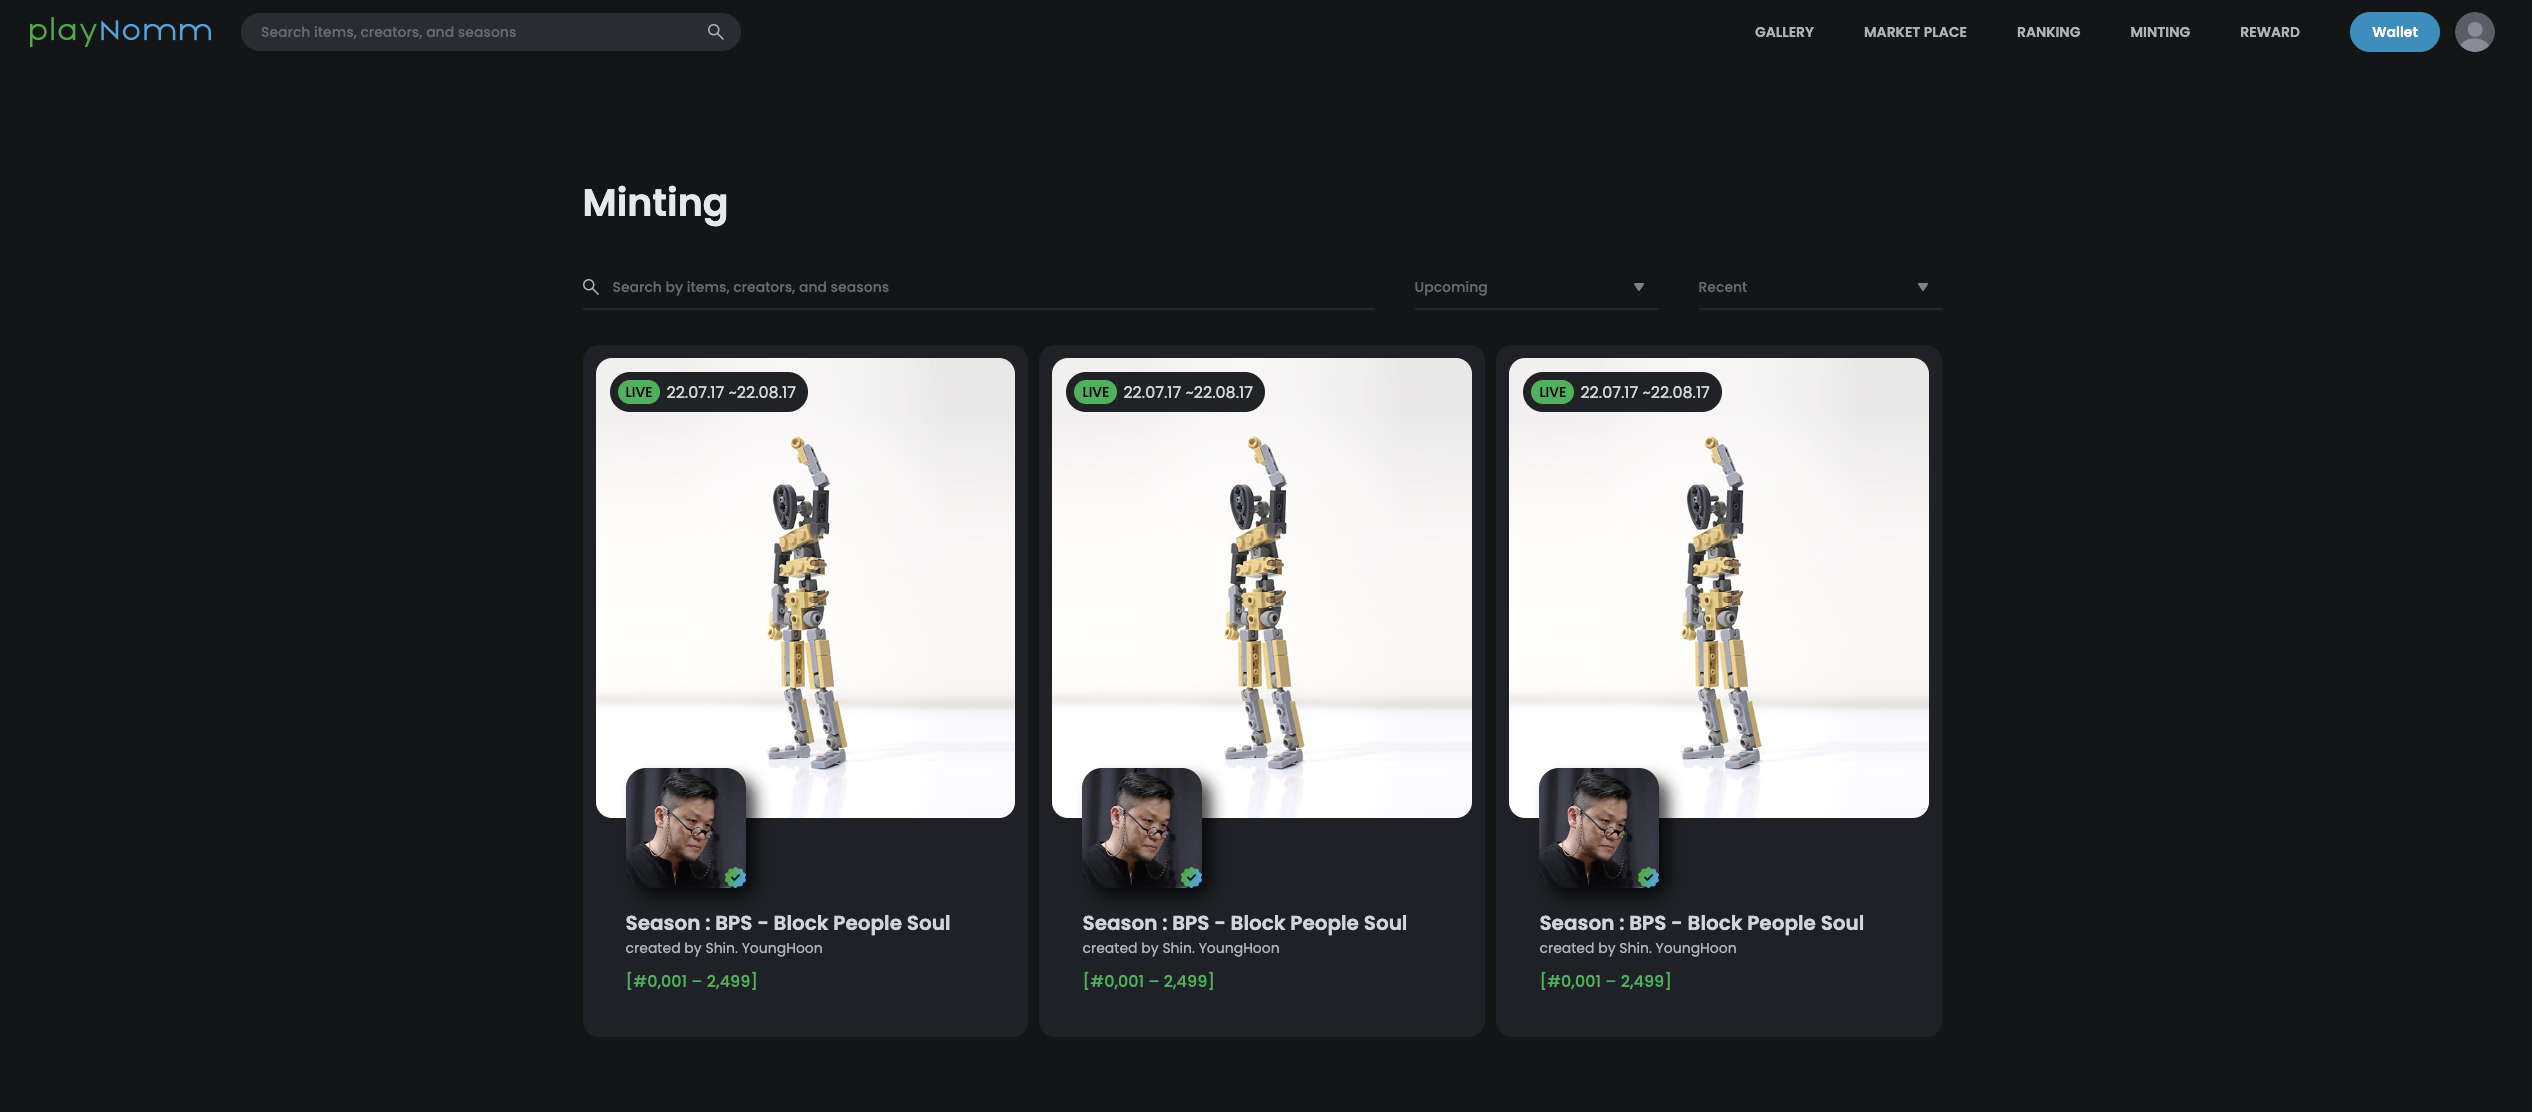
Task: Click LIVE badge on the first card
Action: [x=638, y=392]
